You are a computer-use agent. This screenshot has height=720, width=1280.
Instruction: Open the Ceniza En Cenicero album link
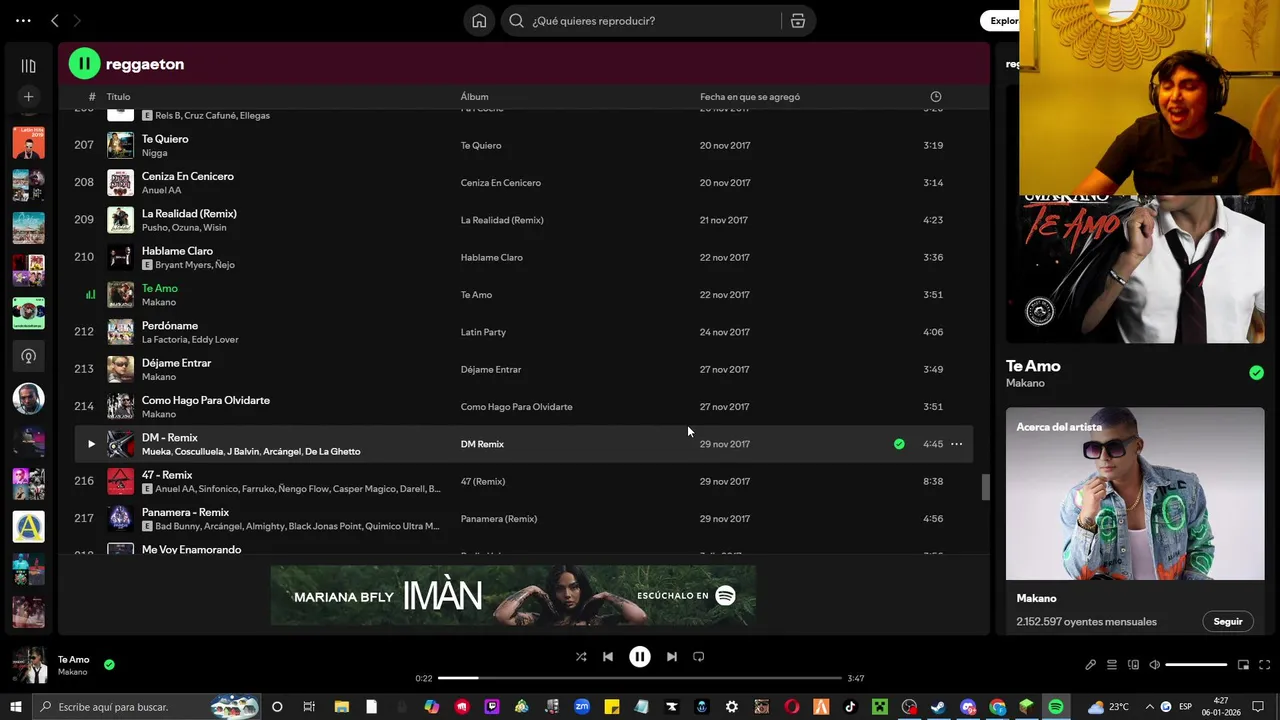click(x=500, y=183)
